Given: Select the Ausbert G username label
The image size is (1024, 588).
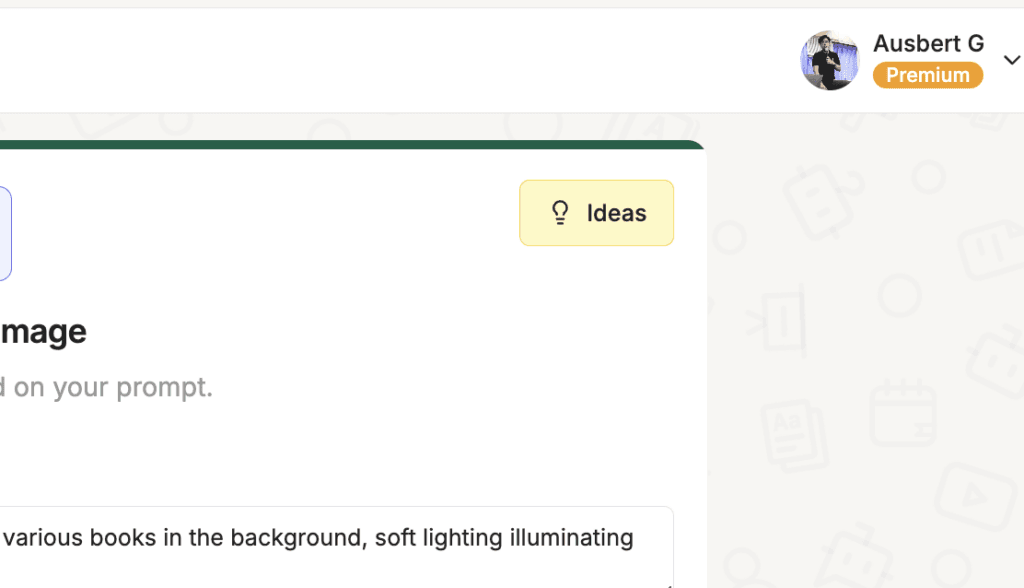Looking at the screenshot, I should 928,43.
